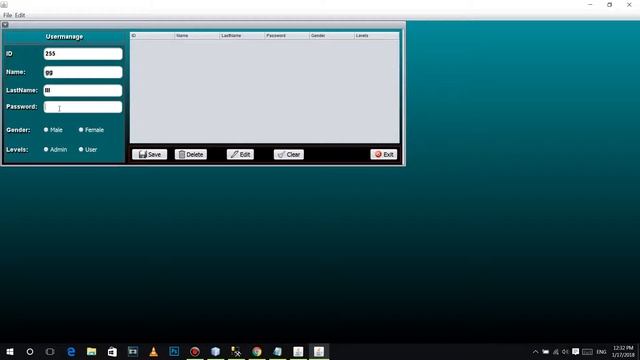Focus the Name input field

click(x=83, y=72)
